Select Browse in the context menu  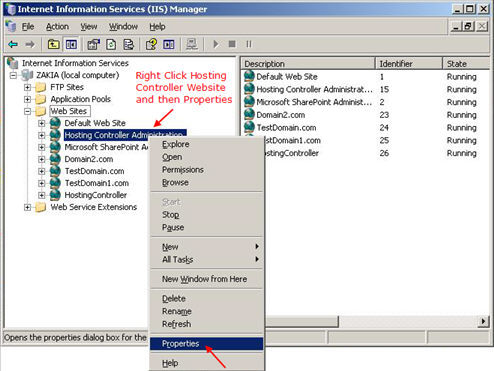click(175, 183)
